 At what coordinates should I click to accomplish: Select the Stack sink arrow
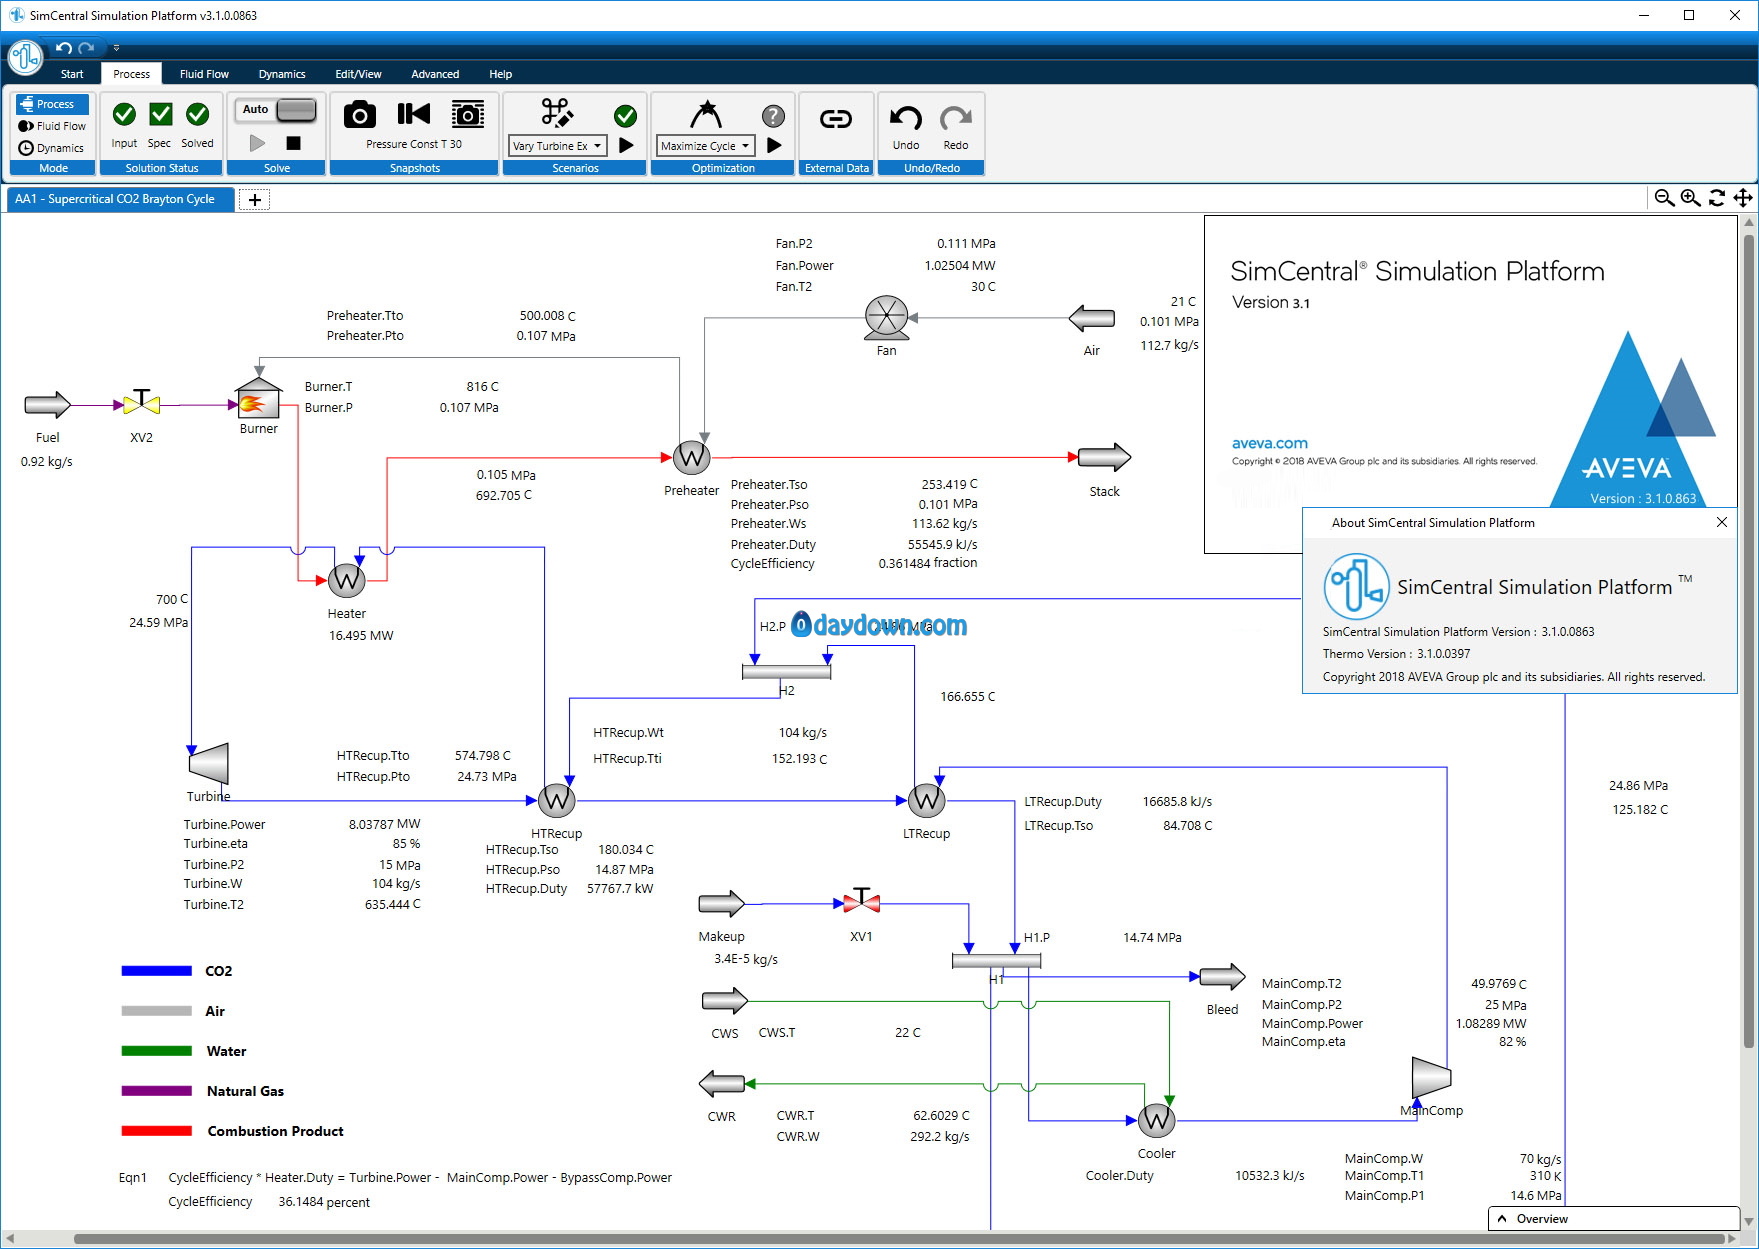(1104, 458)
